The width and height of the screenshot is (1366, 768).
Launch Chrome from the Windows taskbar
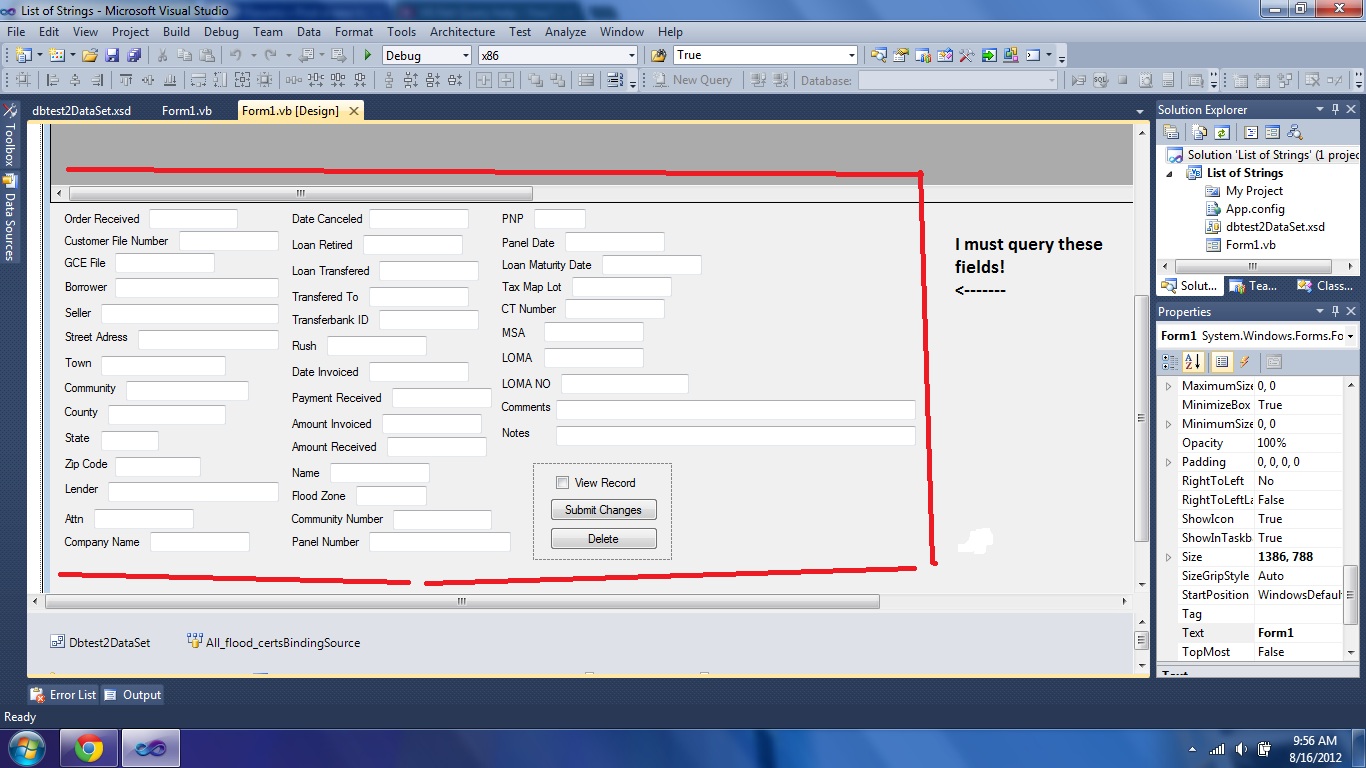88,747
